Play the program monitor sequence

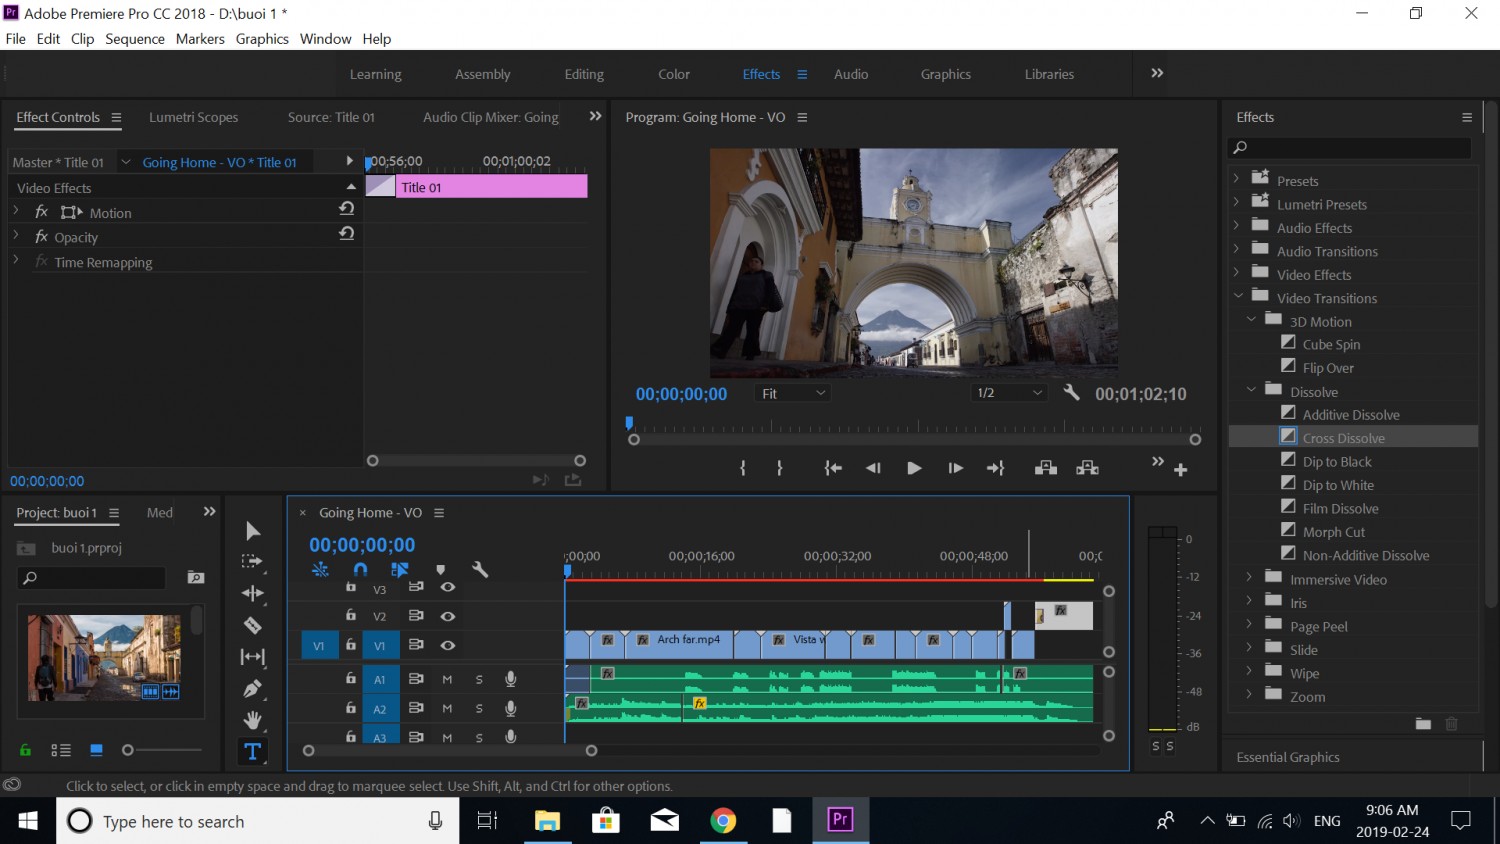914,468
